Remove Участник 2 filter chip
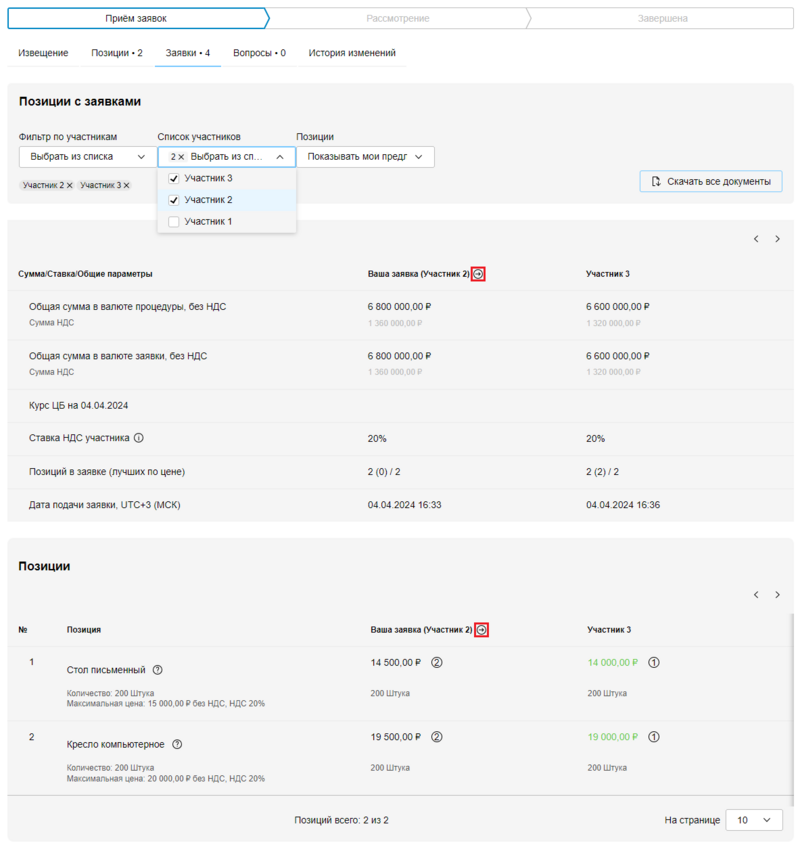Screen dimensions: 800x843 (x=69, y=186)
